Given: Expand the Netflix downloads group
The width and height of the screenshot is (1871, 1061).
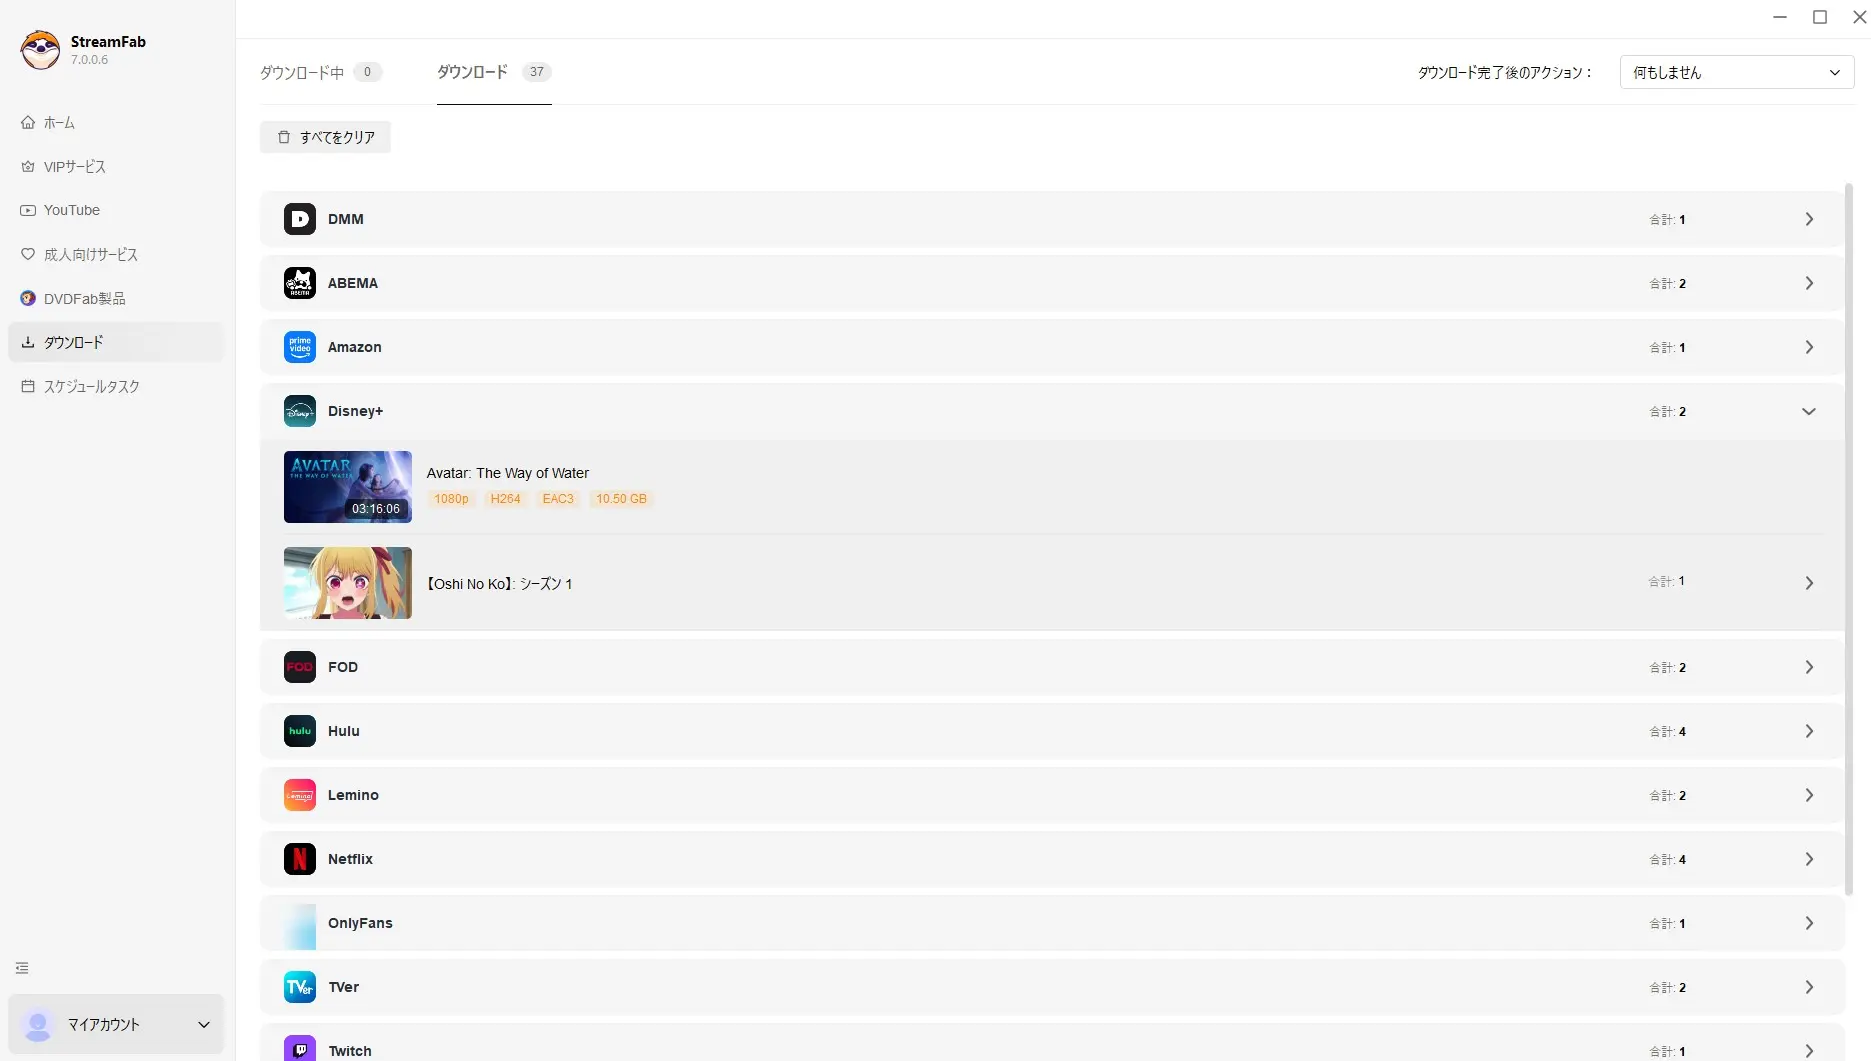Looking at the screenshot, I should click(1809, 859).
